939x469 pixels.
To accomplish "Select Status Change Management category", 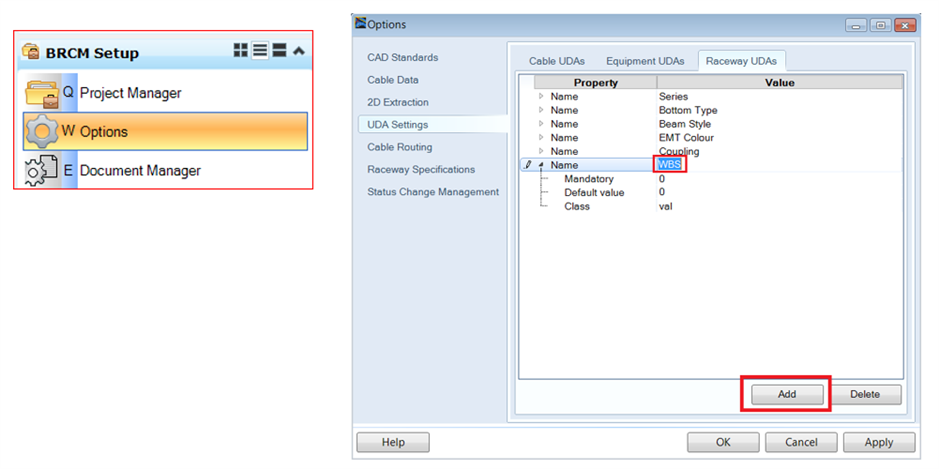I will [x=433, y=192].
